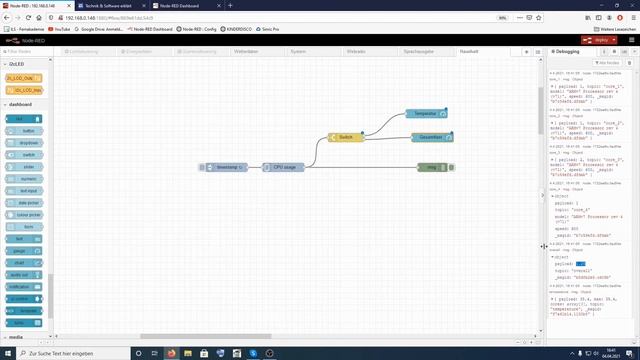
Task: Open the sidebar dashboard chart icon tab
Action: (x=624, y=52)
